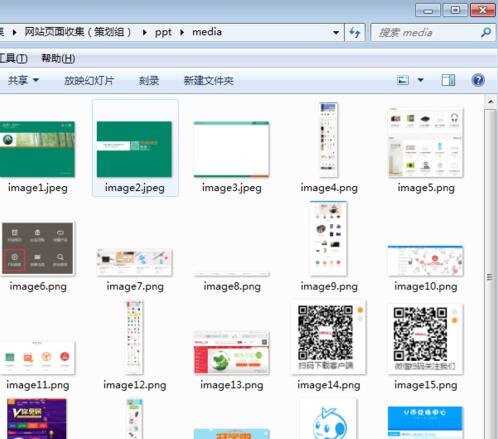The height and width of the screenshot is (439, 498).
Task: Expand arrow after 网站页面收集（策划组）breadcrumb
Action: [145, 32]
